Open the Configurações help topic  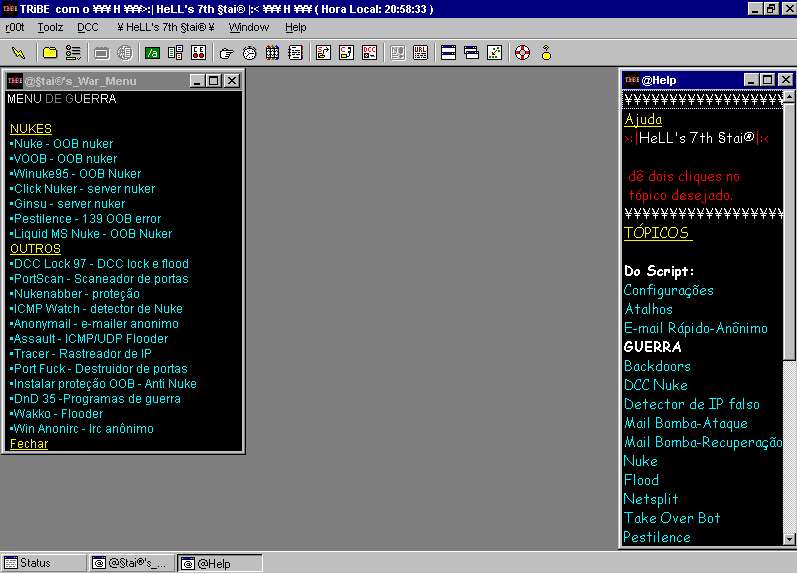point(669,290)
